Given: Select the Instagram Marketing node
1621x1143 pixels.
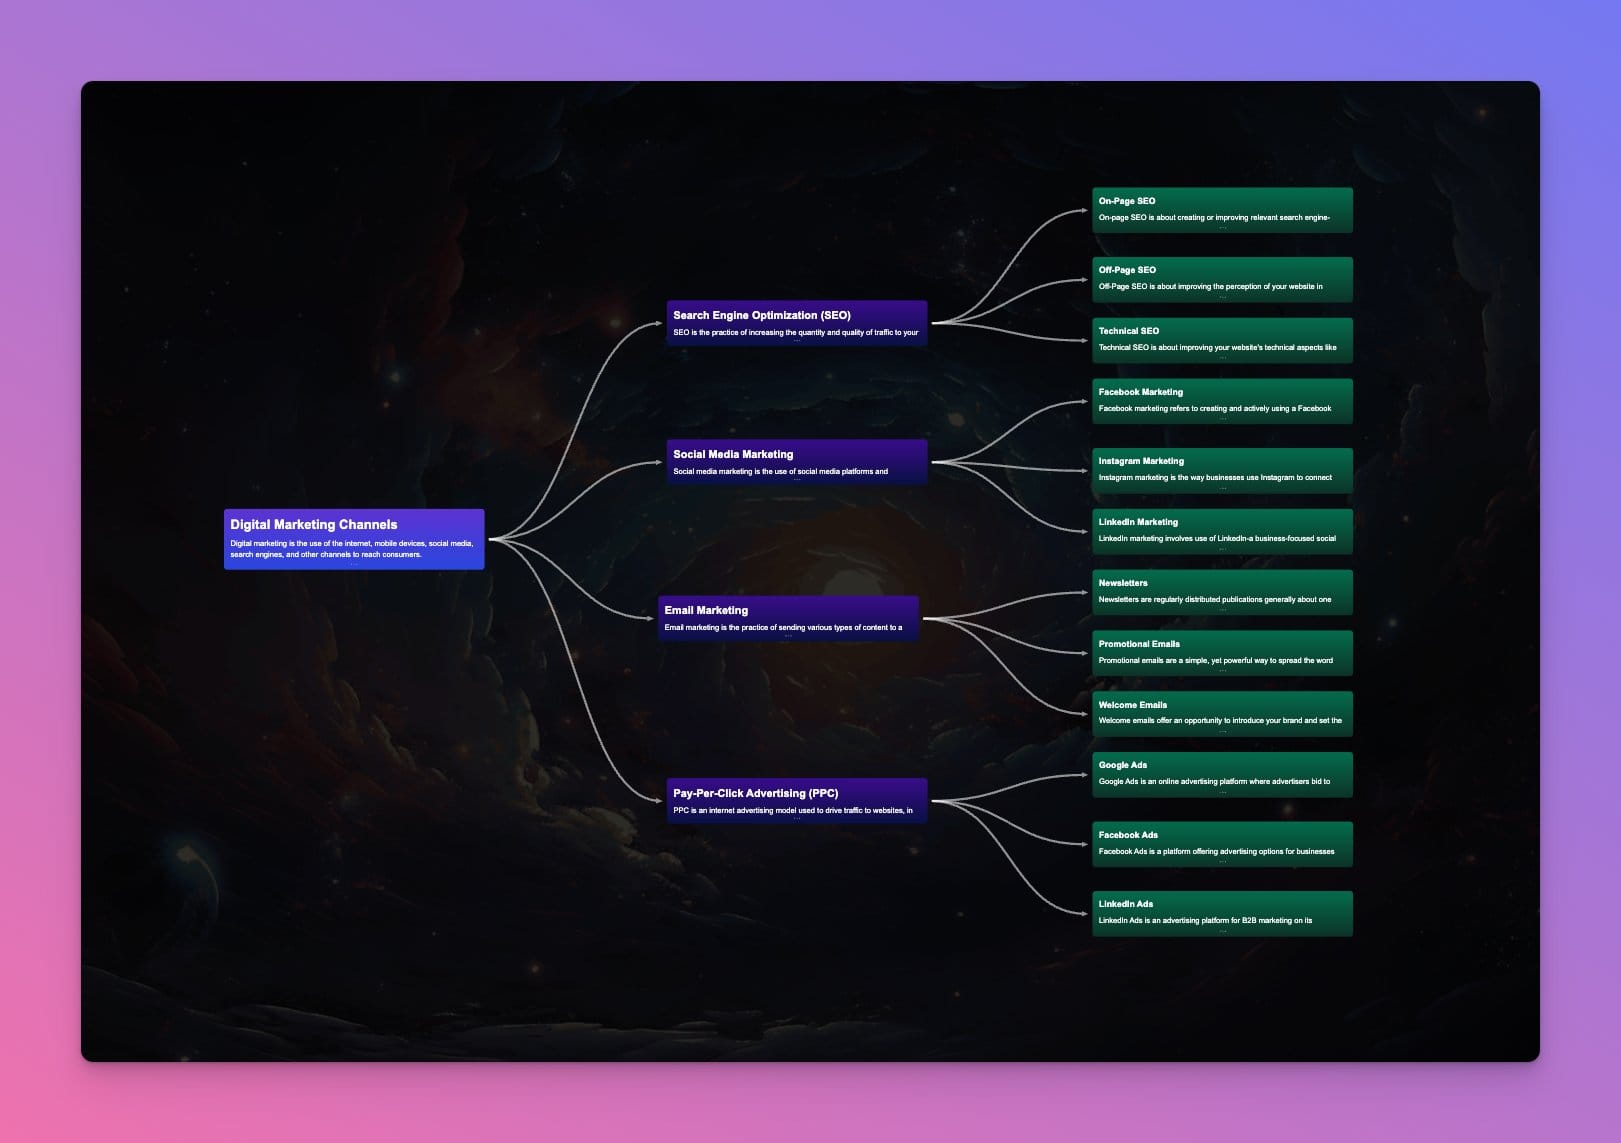Looking at the screenshot, I should coord(1222,470).
